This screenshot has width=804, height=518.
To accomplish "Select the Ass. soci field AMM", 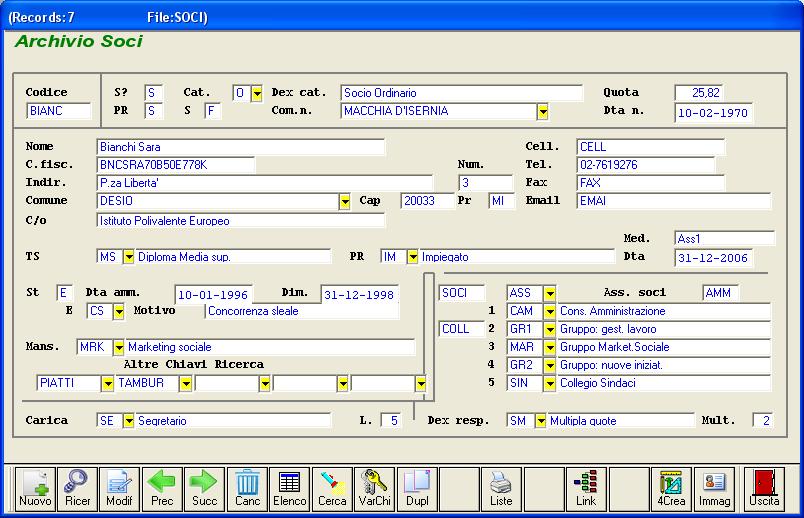I will click(x=720, y=293).
